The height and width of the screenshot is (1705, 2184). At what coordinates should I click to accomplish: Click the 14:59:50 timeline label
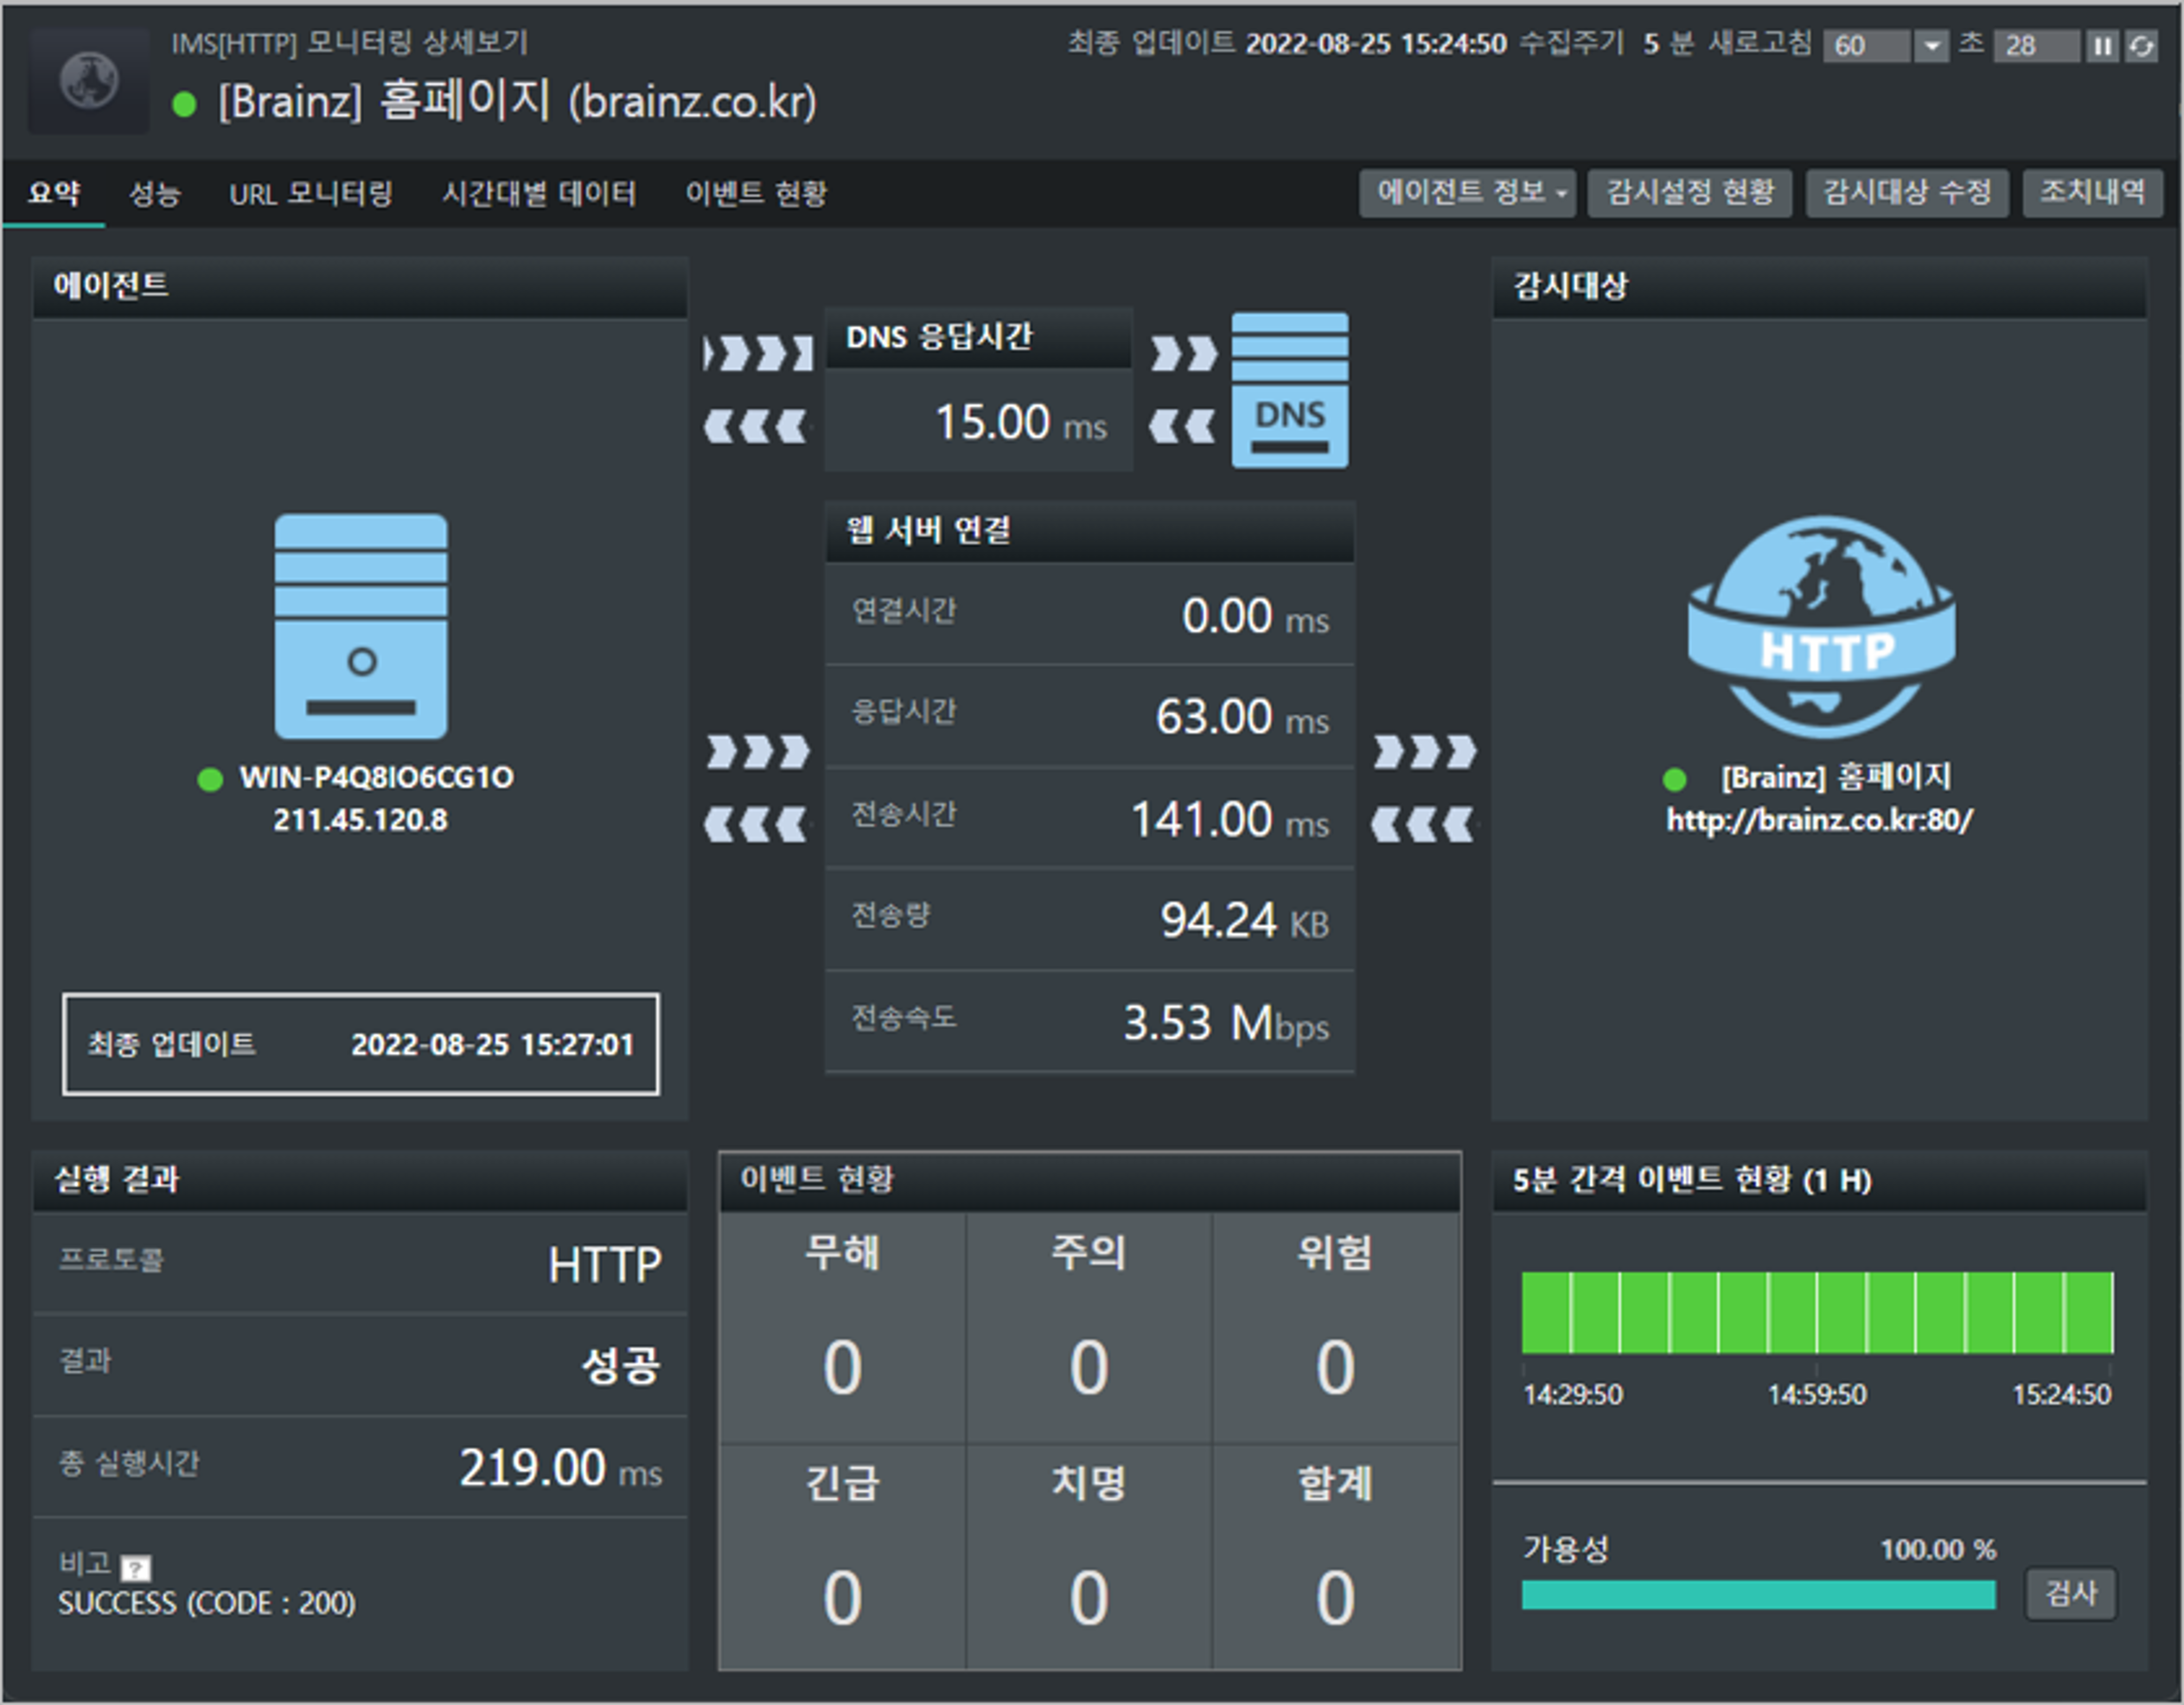(1817, 1394)
